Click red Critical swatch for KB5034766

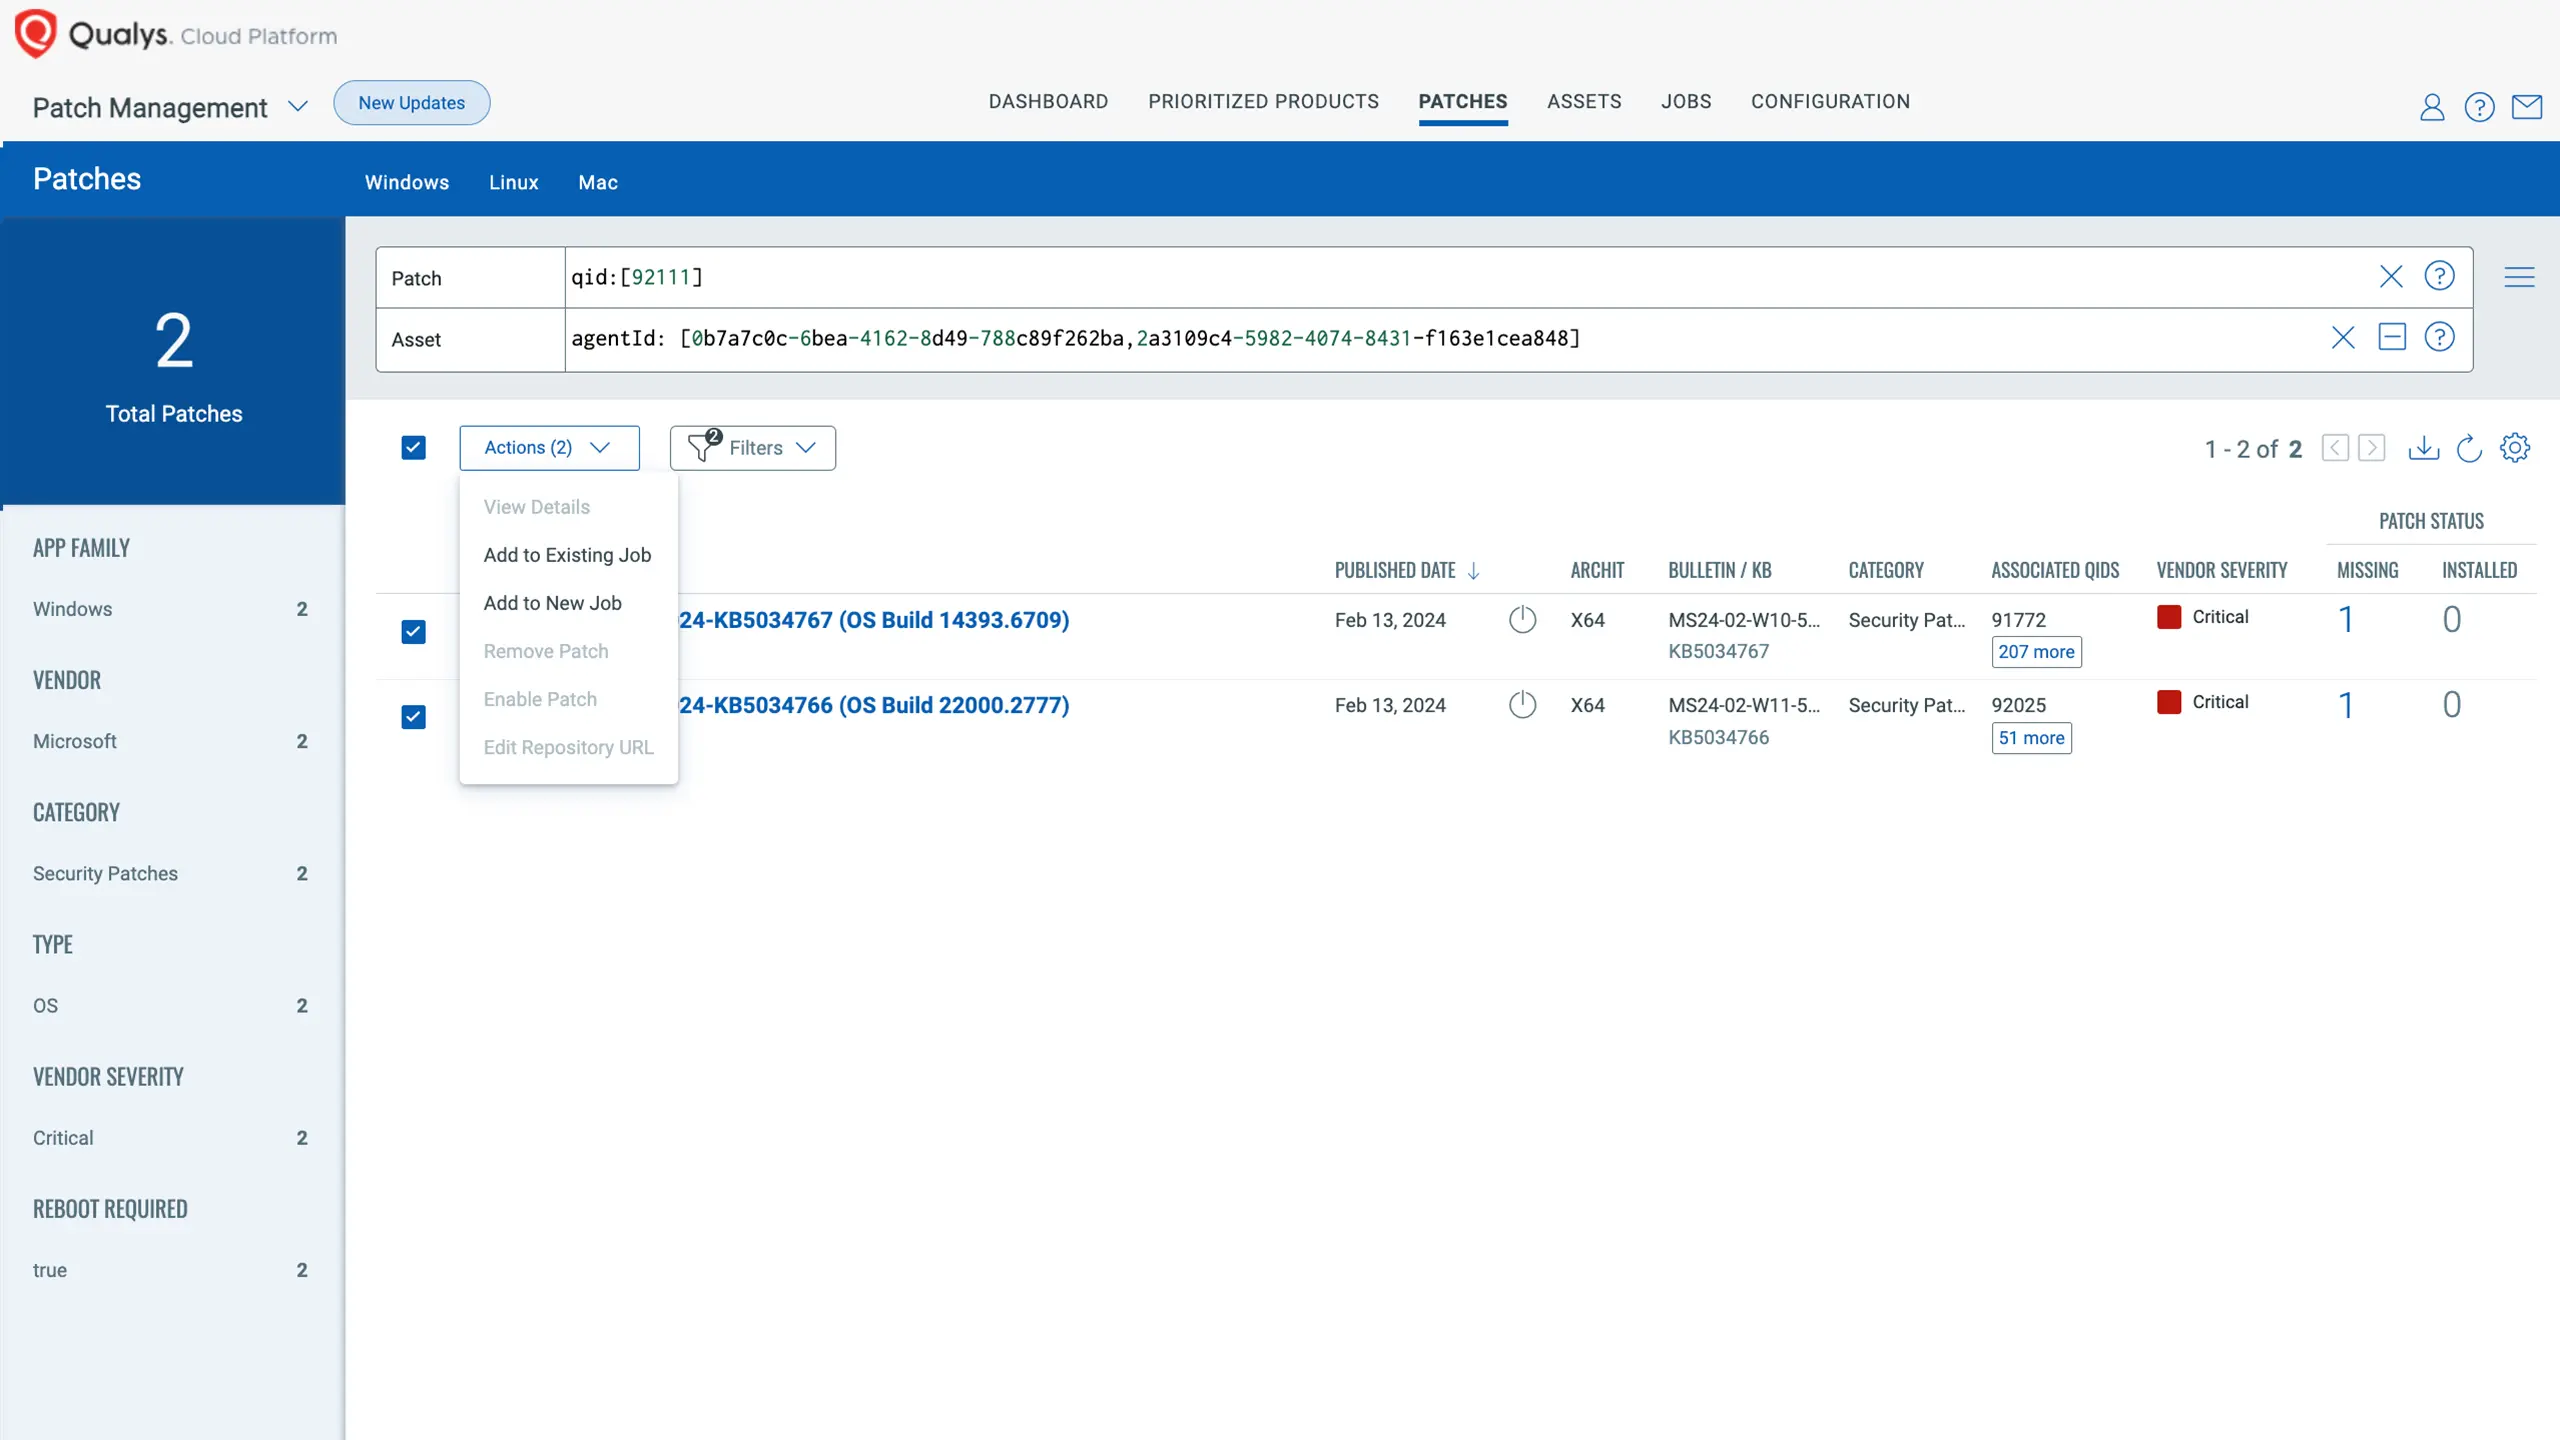coord(2169,702)
